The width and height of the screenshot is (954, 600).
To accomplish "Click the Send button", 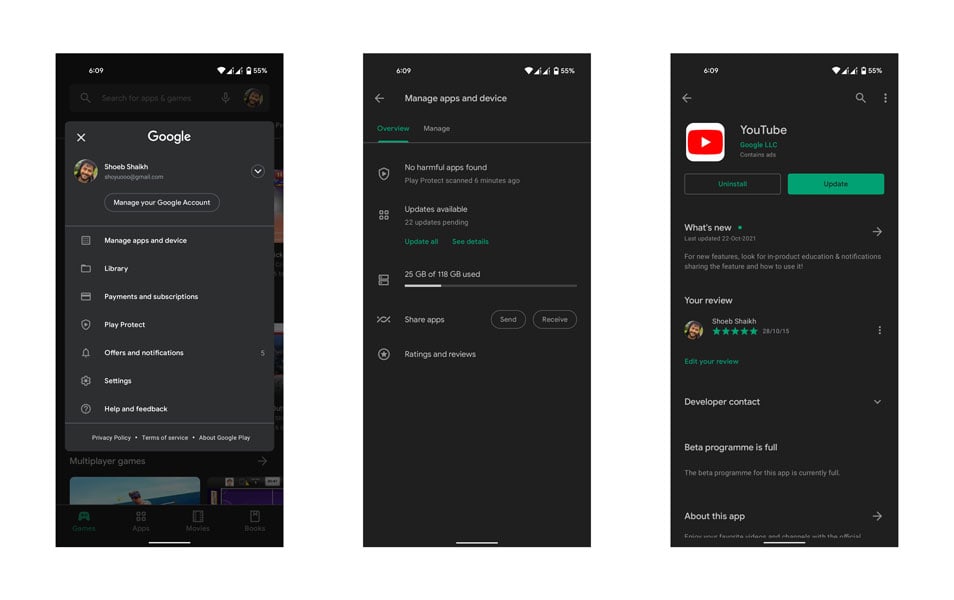I will (x=508, y=319).
